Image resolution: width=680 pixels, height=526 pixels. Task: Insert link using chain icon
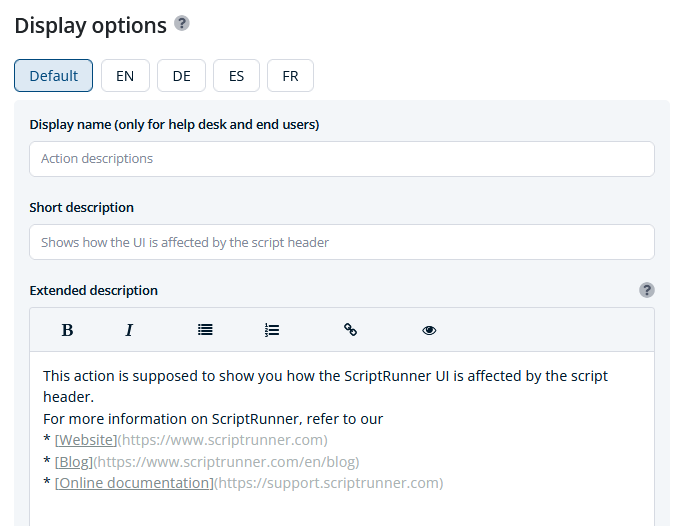coord(350,330)
